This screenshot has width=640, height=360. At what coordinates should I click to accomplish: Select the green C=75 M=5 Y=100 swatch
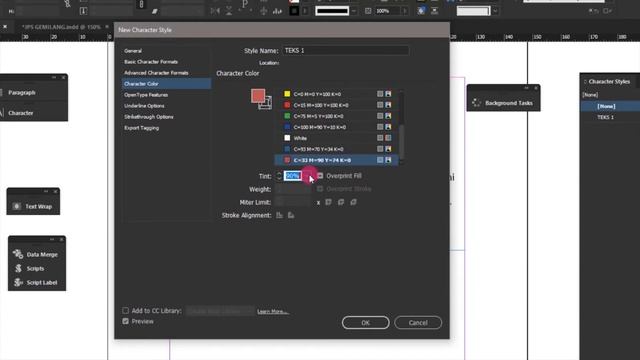(x=337, y=116)
